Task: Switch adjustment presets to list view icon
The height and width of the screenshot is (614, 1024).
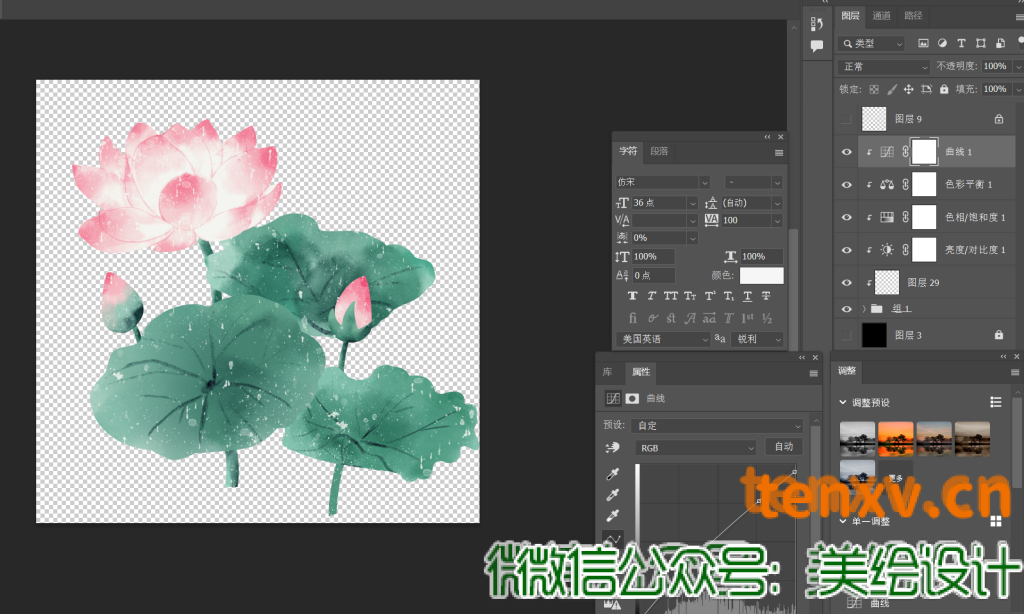Action: point(995,402)
